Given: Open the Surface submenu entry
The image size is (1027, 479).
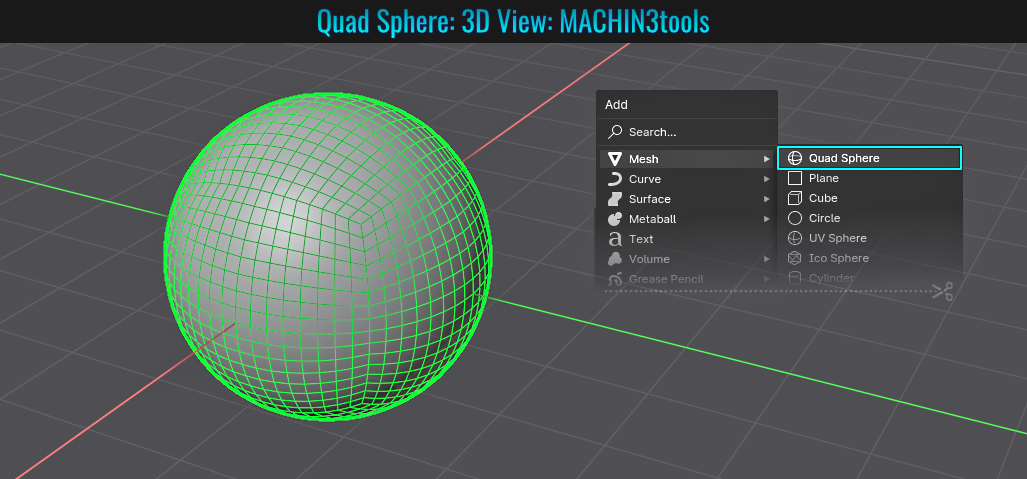Looking at the screenshot, I should [686, 199].
